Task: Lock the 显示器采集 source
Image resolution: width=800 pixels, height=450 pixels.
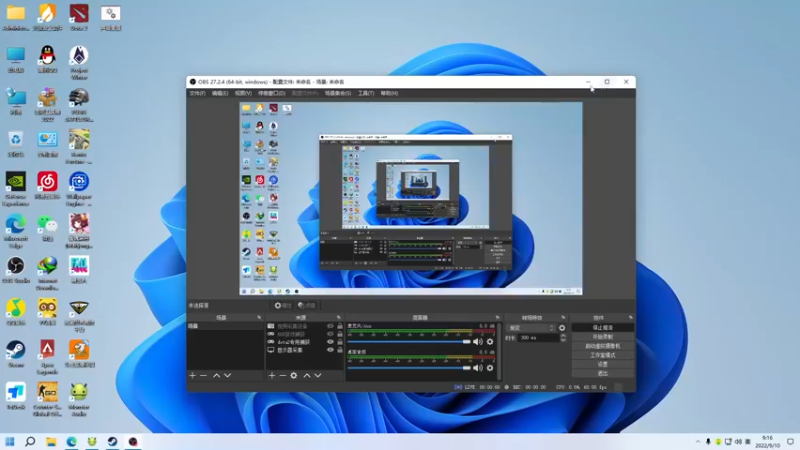Action: pyautogui.click(x=340, y=350)
